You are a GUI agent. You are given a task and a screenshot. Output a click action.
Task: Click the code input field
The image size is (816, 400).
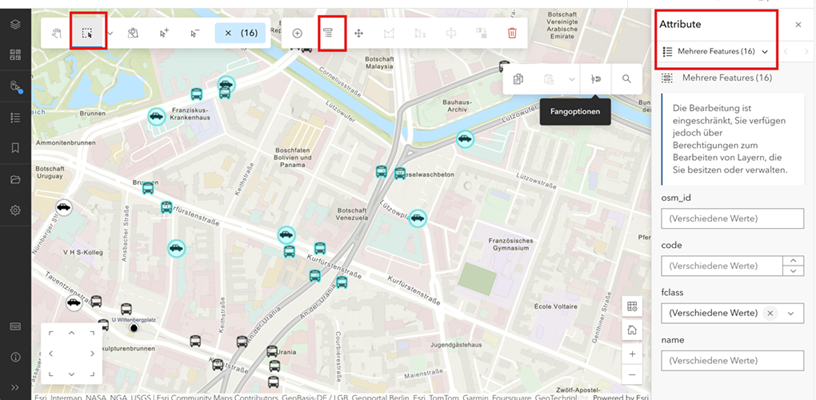click(x=722, y=266)
